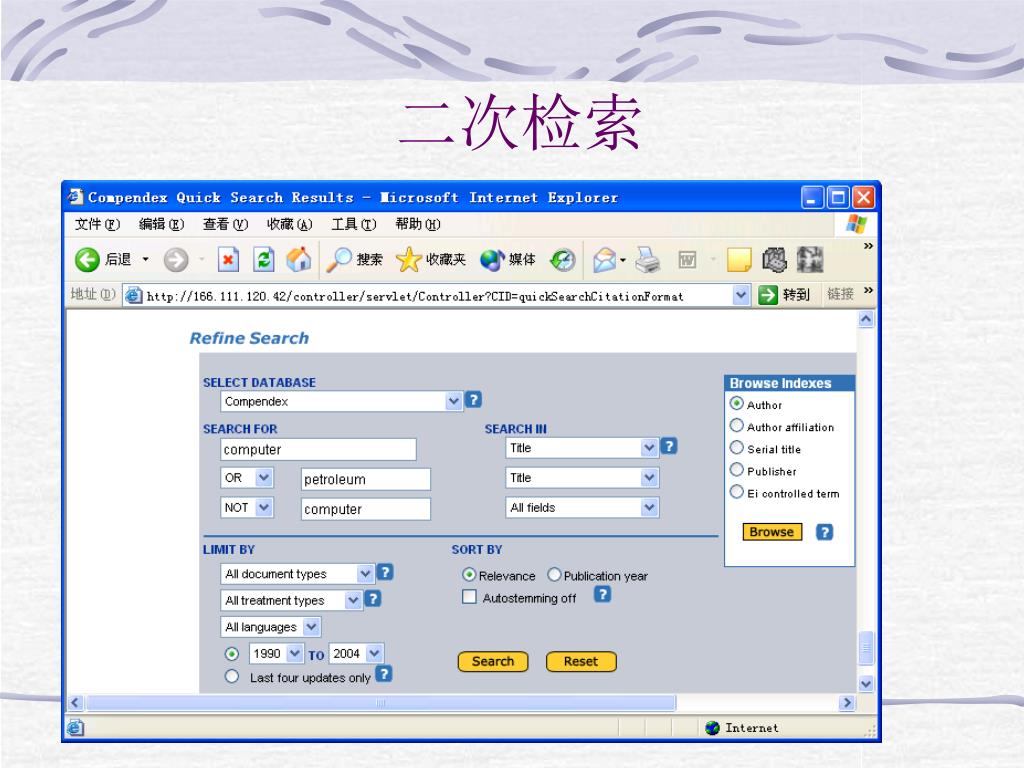Click the last film-strip toolbar icon
The width and height of the screenshot is (1024, 768).
click(810, 260)
